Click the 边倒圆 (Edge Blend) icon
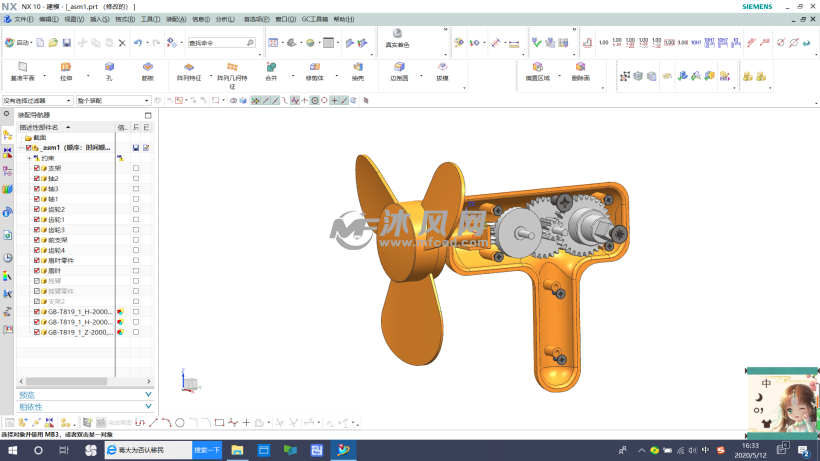 pyautogui.click(x=399, y=67)
